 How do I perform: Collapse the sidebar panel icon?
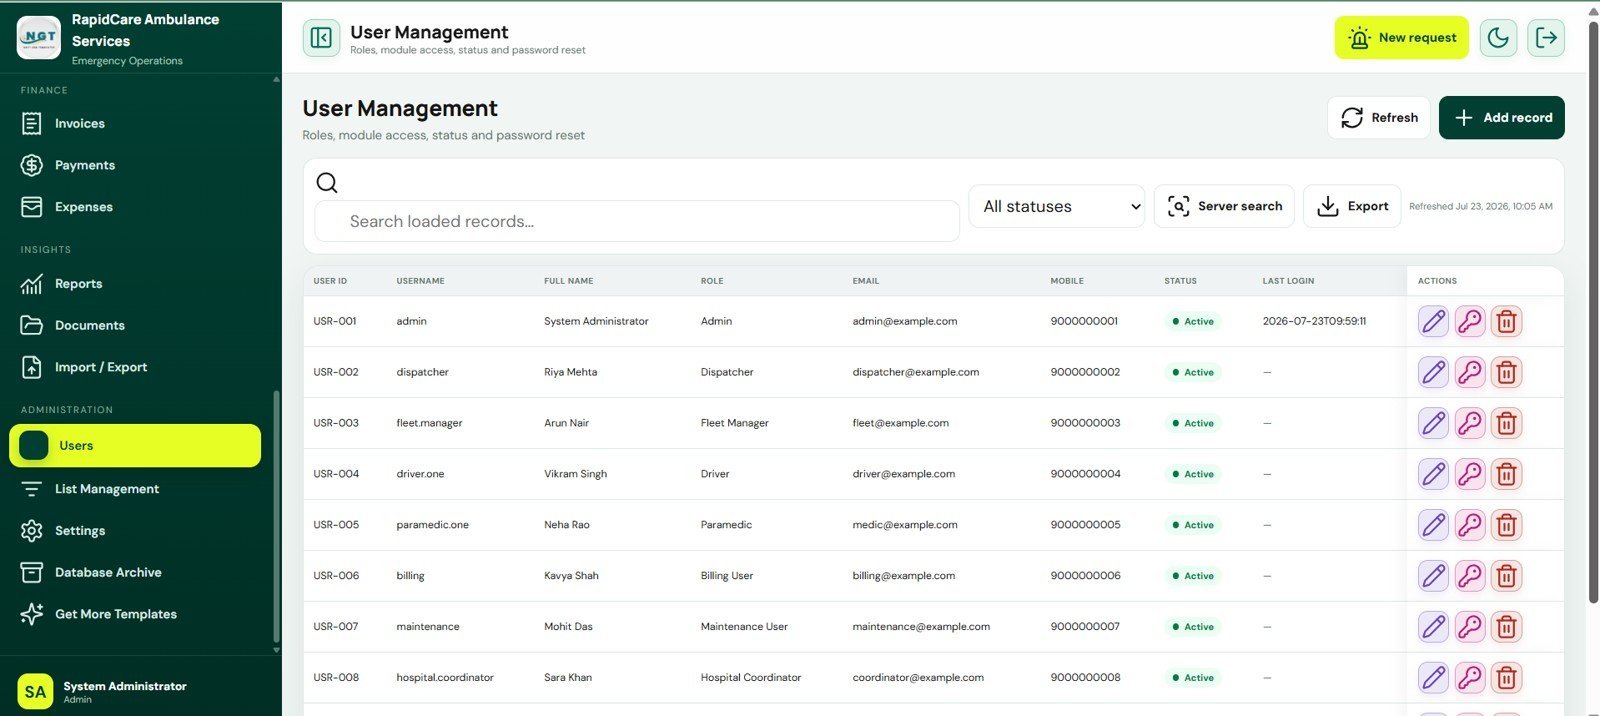click(x=321, y=38)
